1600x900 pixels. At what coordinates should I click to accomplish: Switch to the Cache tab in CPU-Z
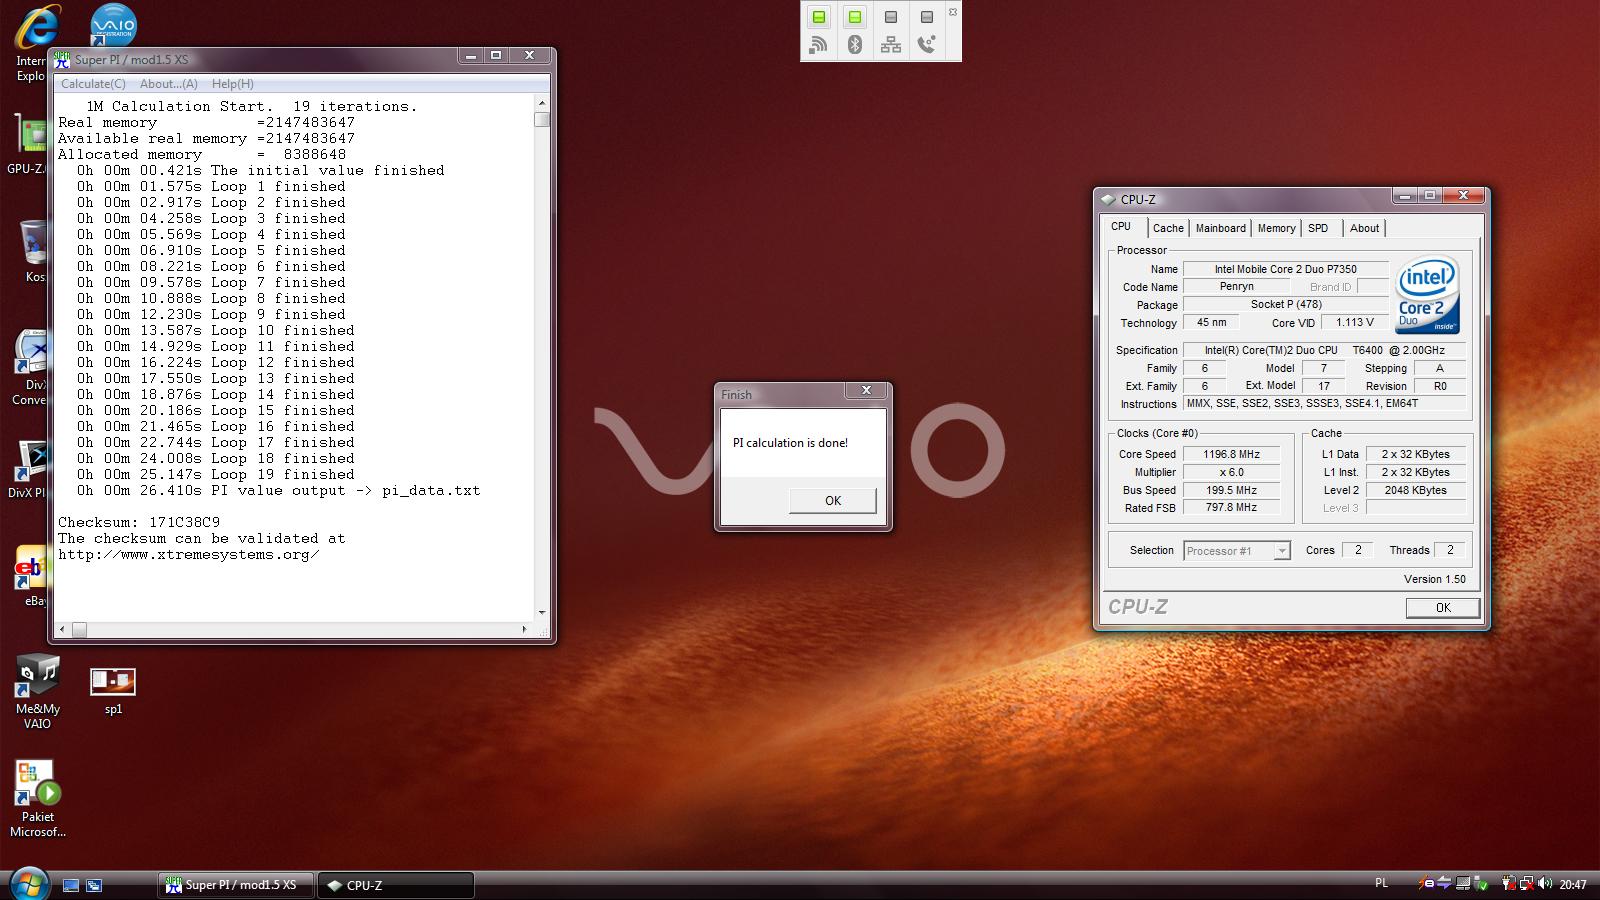click(1168, 228)
